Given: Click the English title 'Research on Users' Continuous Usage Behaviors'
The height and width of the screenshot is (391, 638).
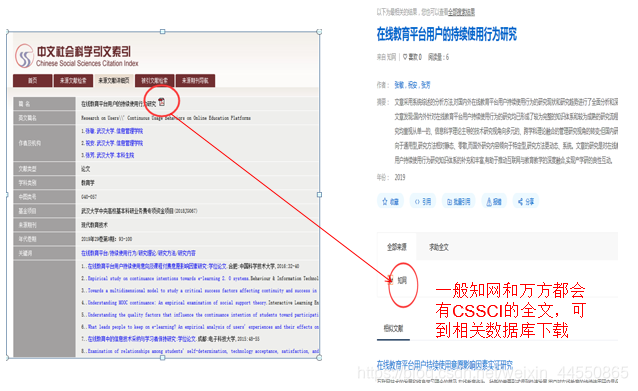Looking at the screenshot, I should tap(166, 118).
